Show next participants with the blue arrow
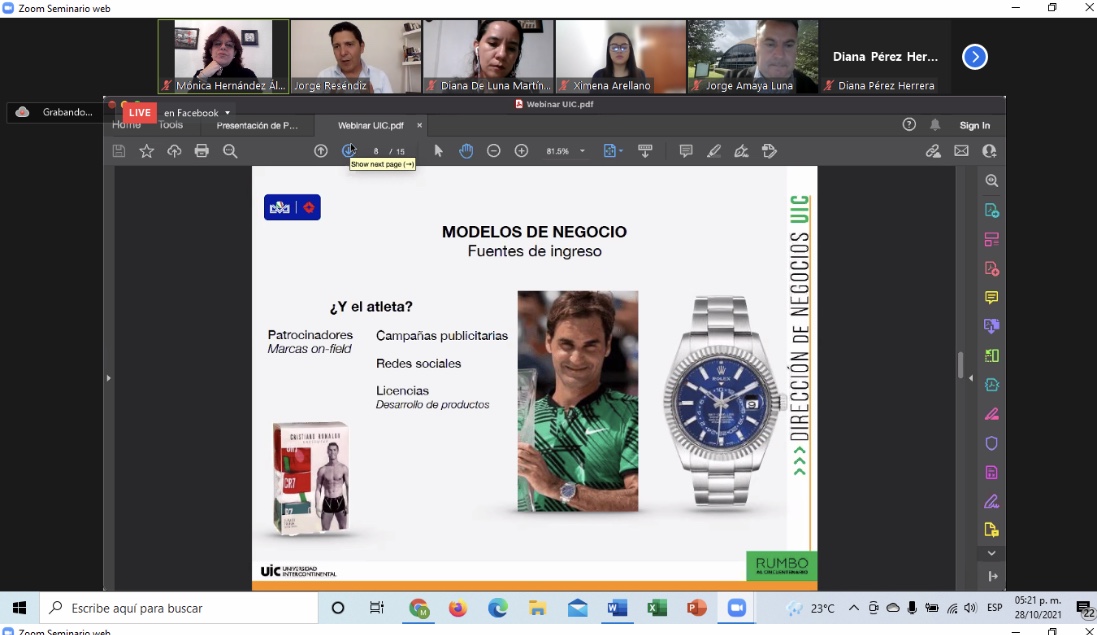Screen dimensions: 1097x635 [975, 57]
